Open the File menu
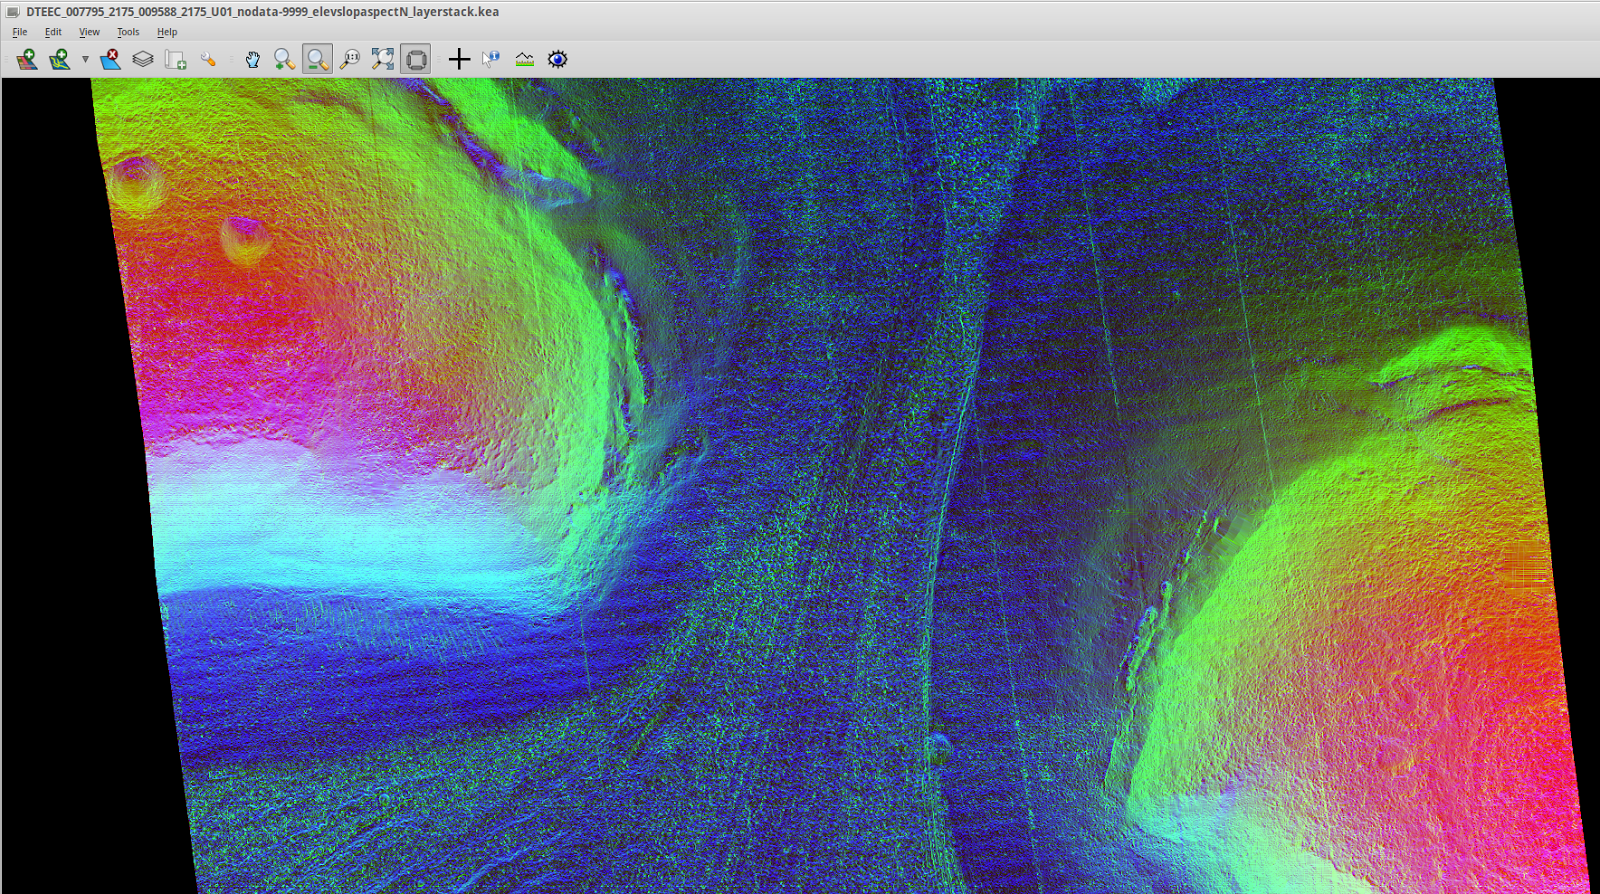This screenshot has height=894, width=1600. 19,32
